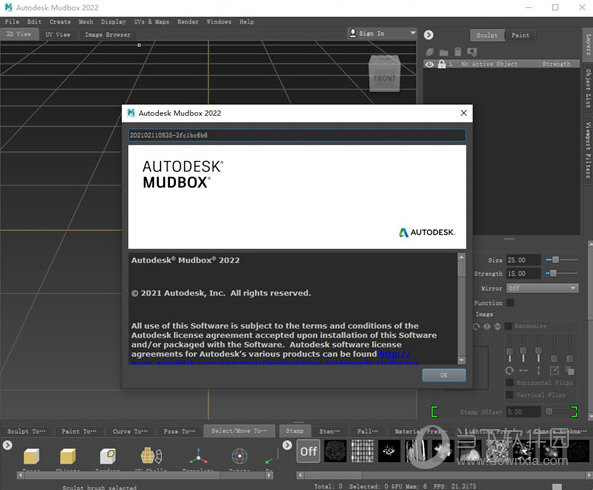Select the Rotate tool icon
This screenshot has height=490, width=593.
239,456
